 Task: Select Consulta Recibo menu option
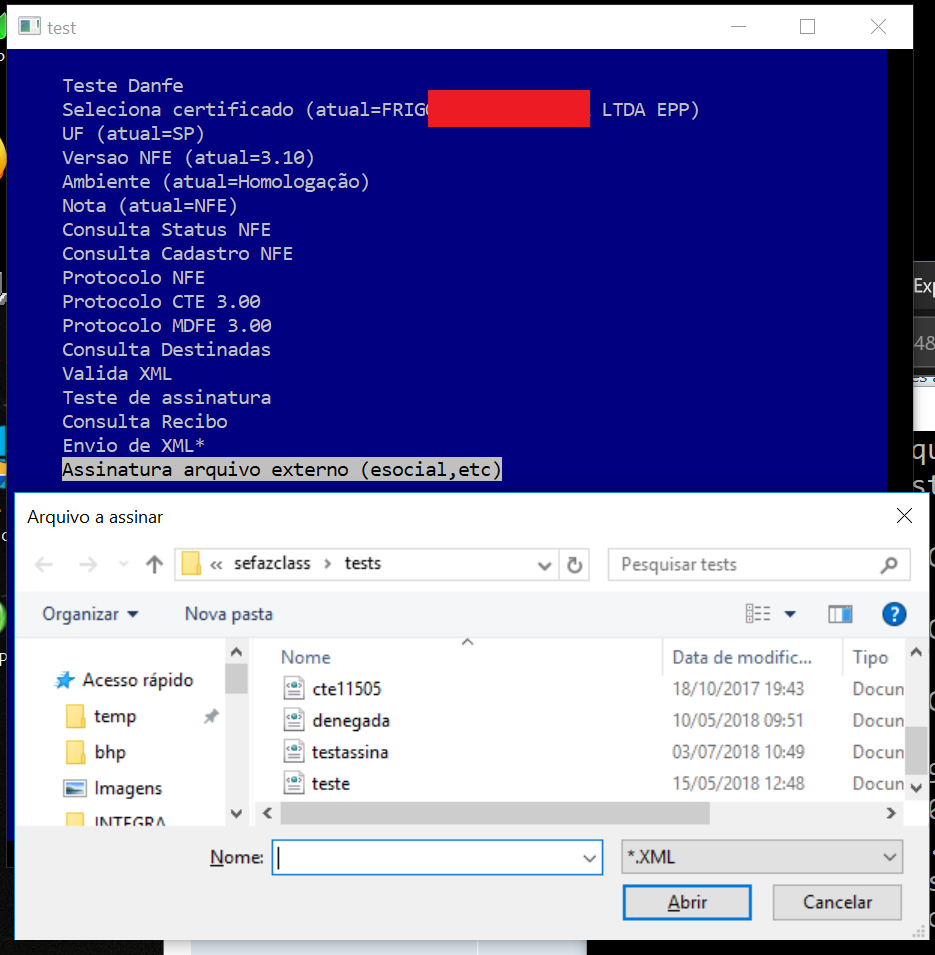[145, 421]
